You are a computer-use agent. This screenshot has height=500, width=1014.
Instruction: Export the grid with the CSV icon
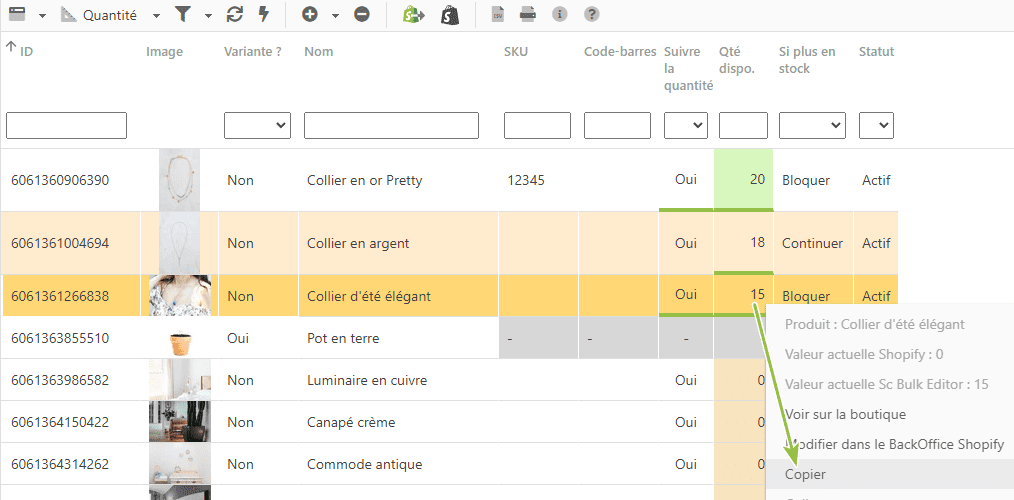click(x=497, y=14)
